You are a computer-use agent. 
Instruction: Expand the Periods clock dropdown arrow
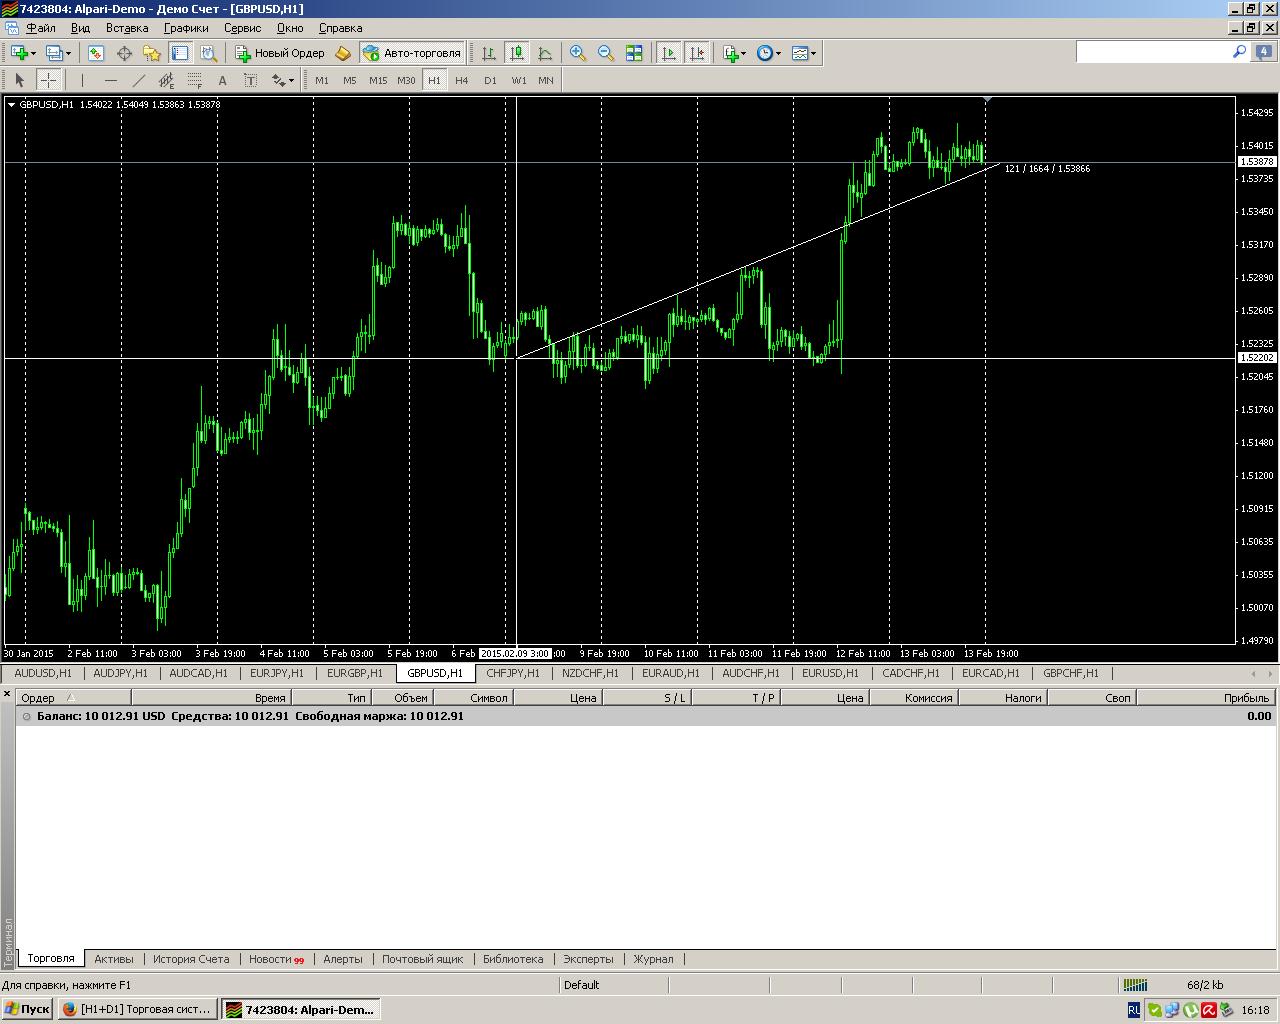[x=778, y=54]
